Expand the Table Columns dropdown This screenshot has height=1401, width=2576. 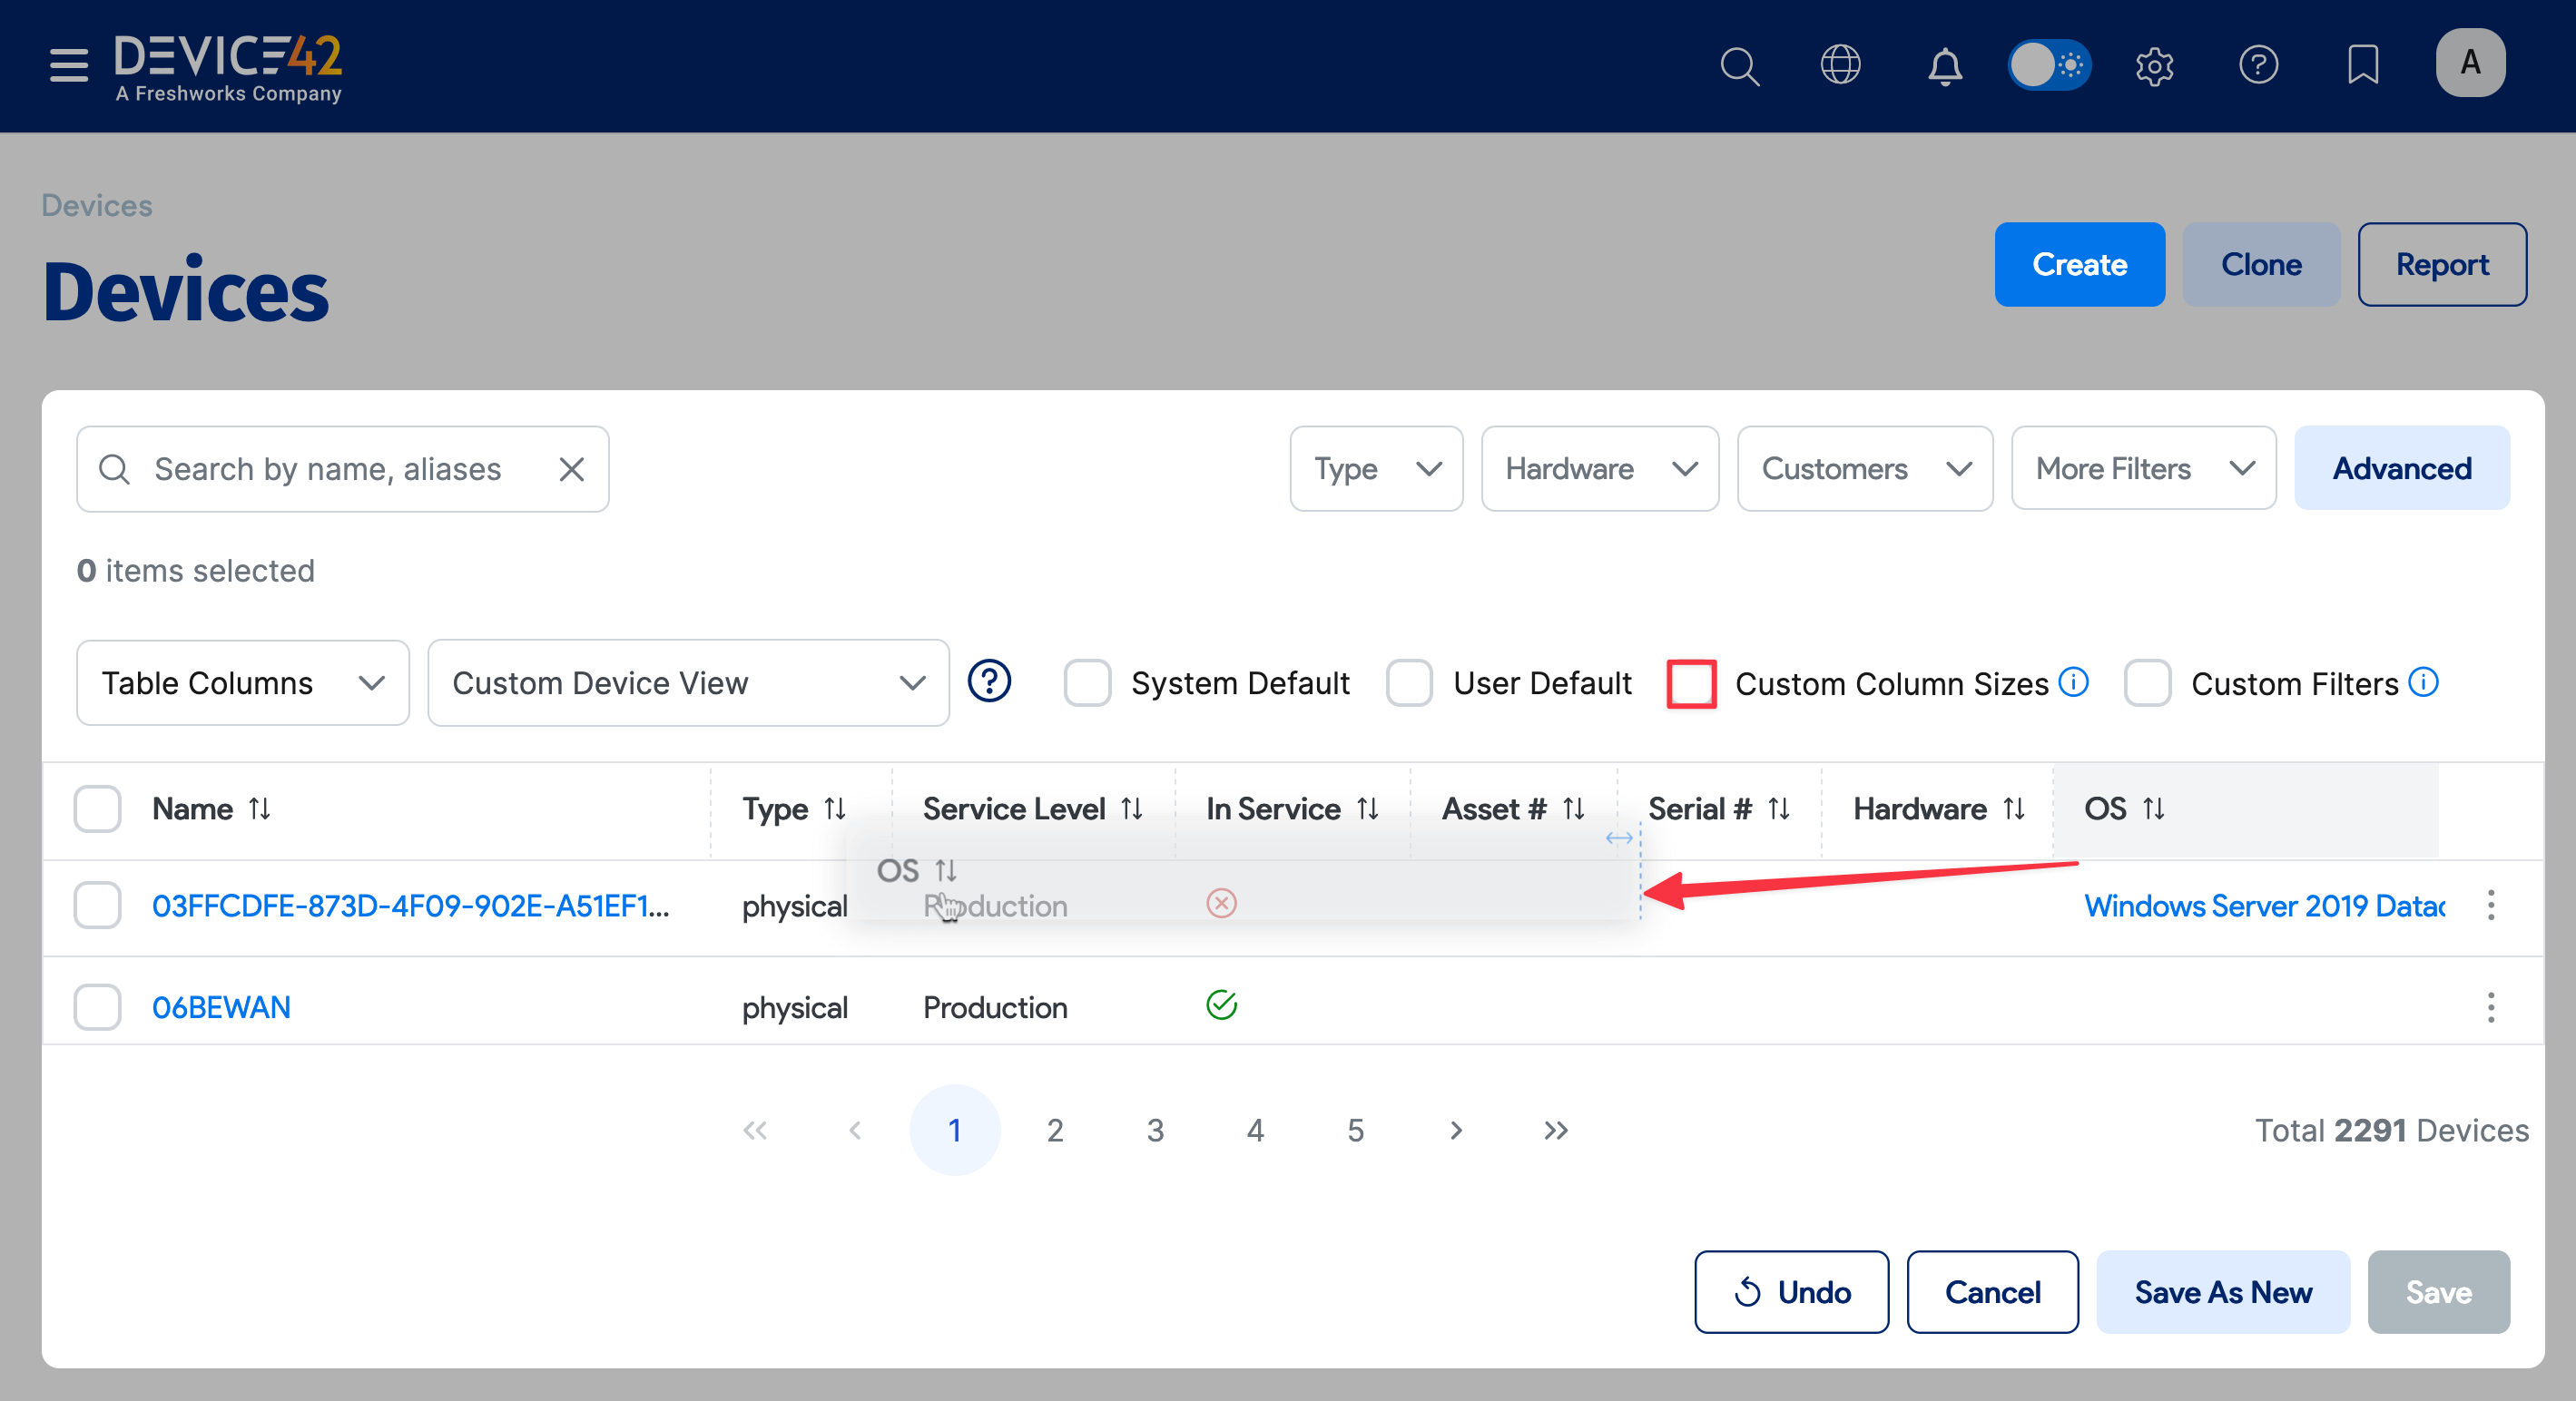click(x=242, y=683)
